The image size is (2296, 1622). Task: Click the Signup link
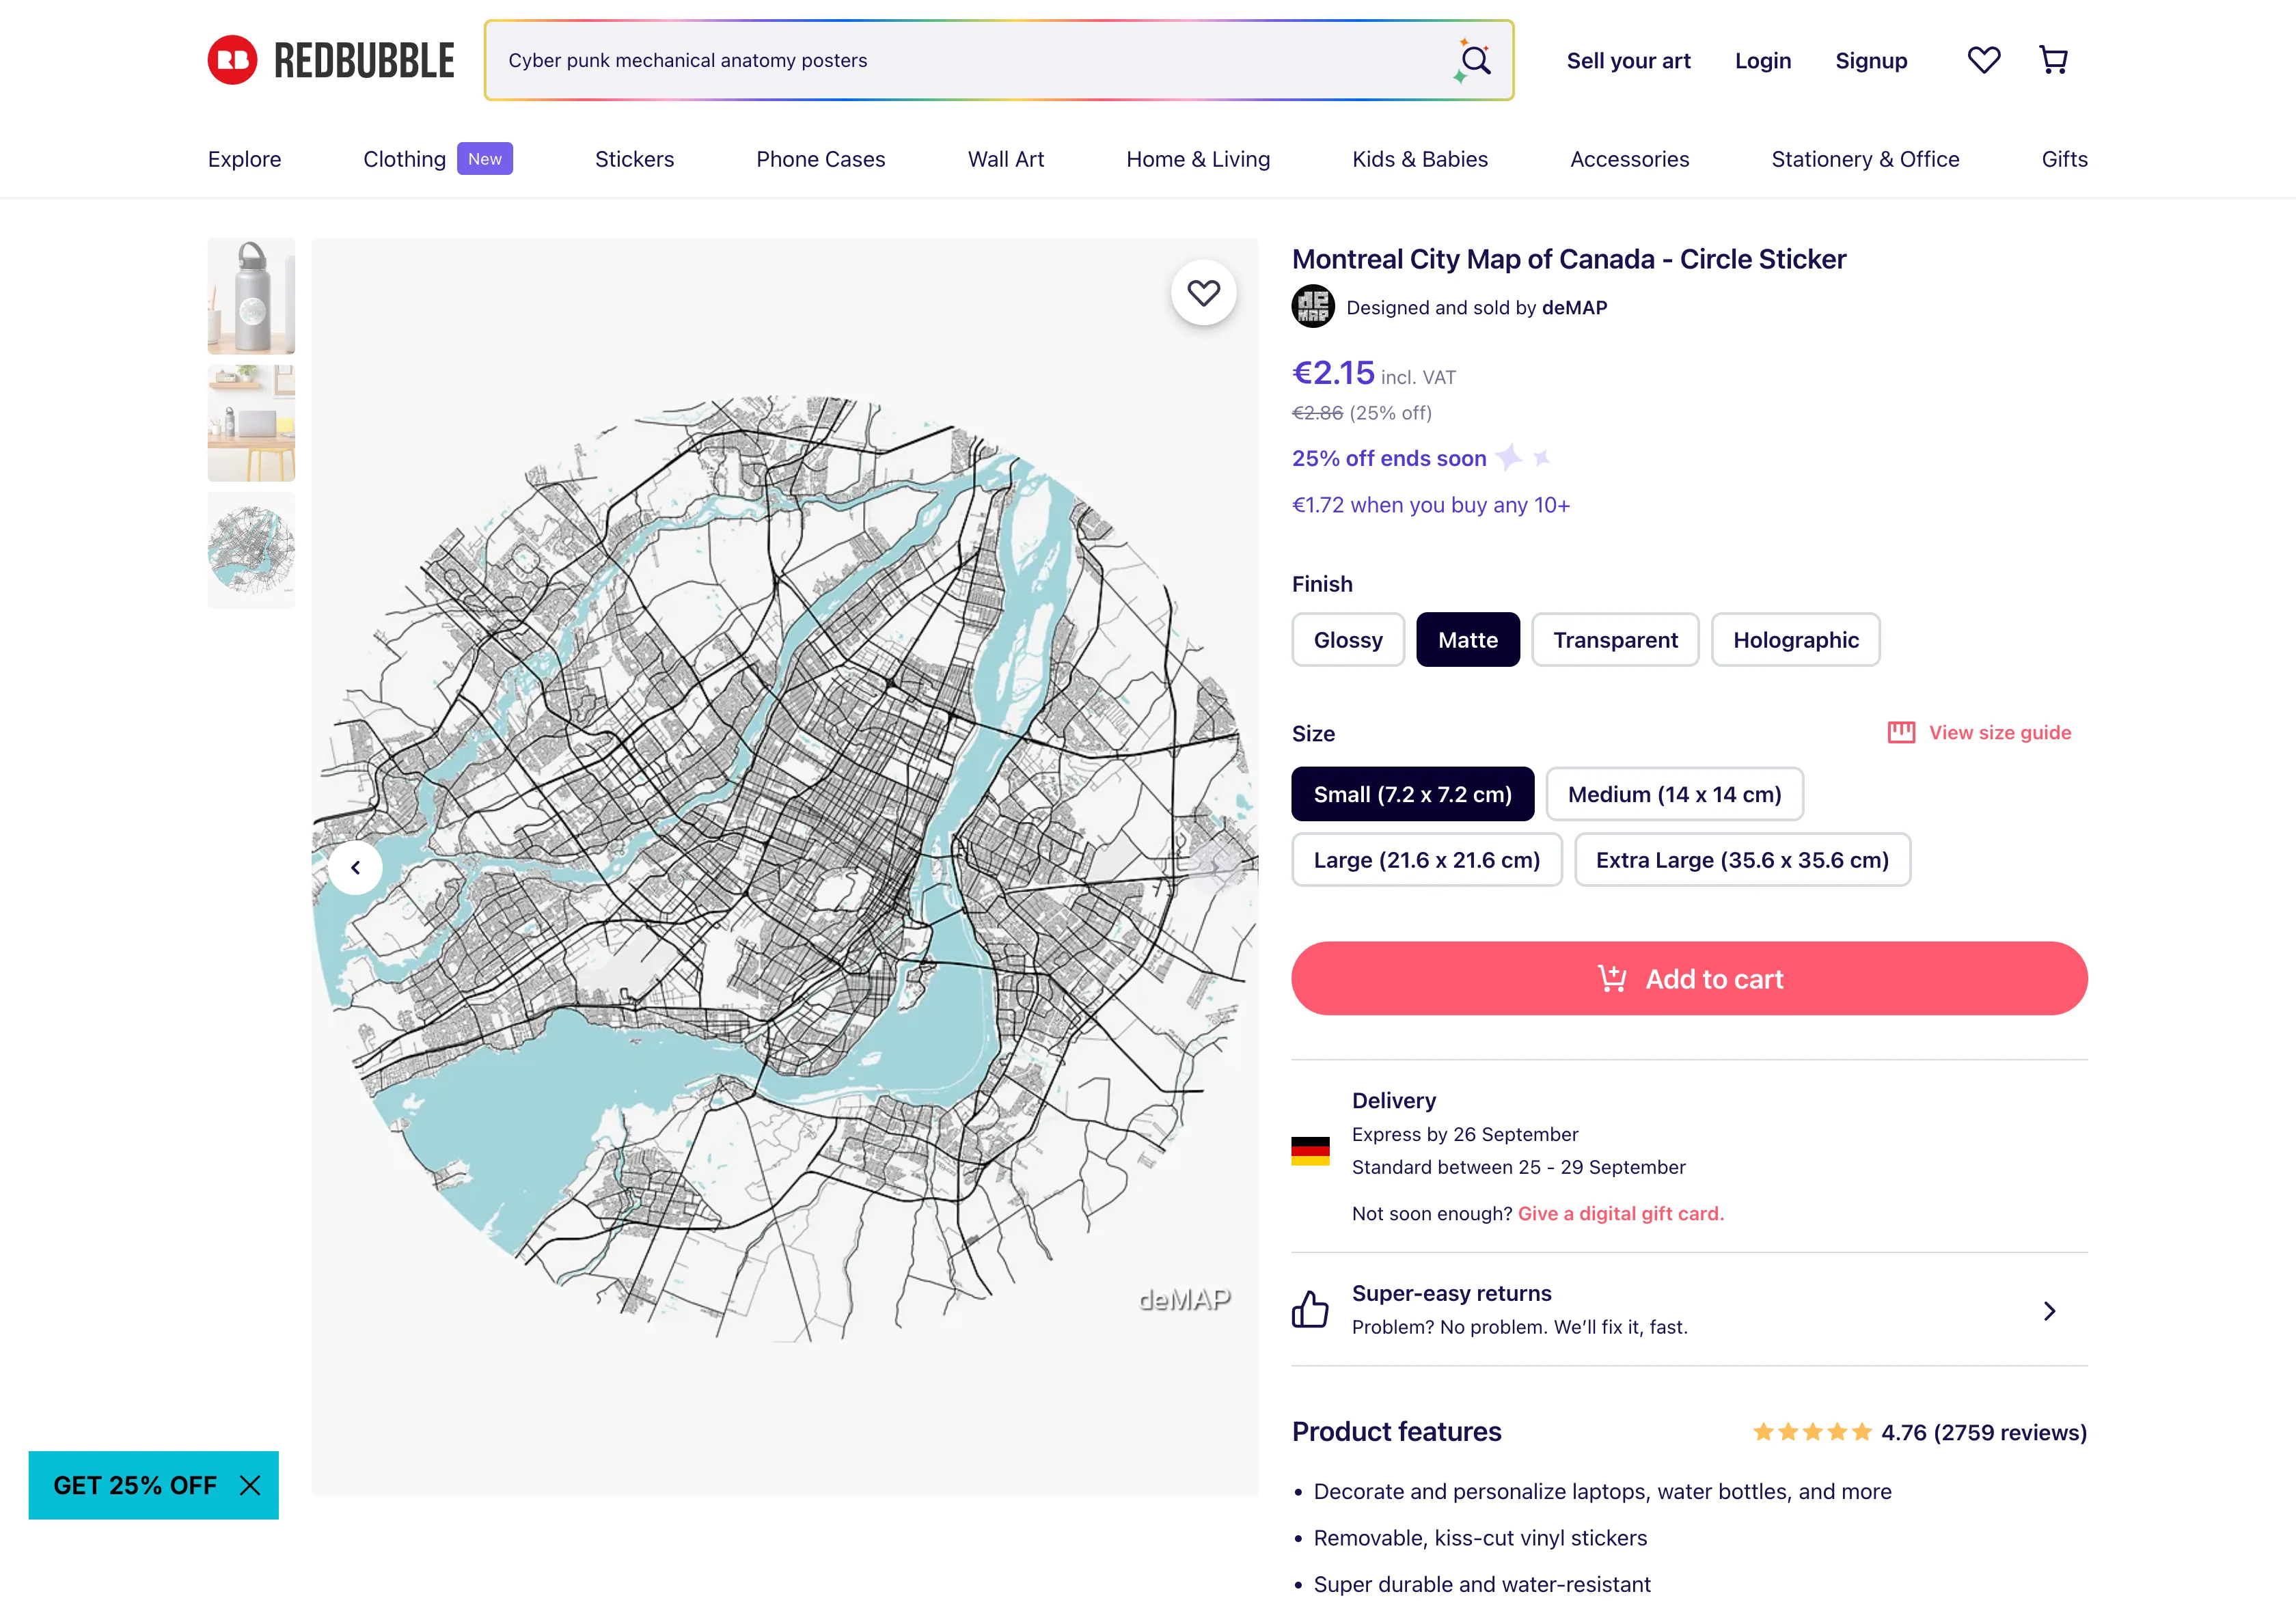pos(1871,61)
